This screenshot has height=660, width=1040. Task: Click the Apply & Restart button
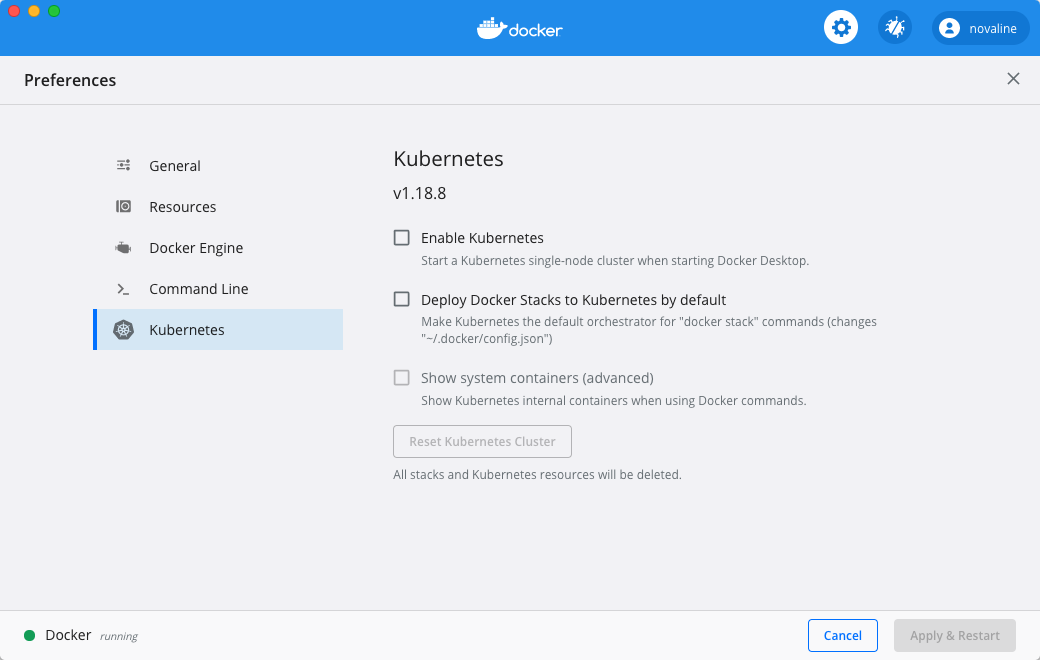[x=954, y=635]
